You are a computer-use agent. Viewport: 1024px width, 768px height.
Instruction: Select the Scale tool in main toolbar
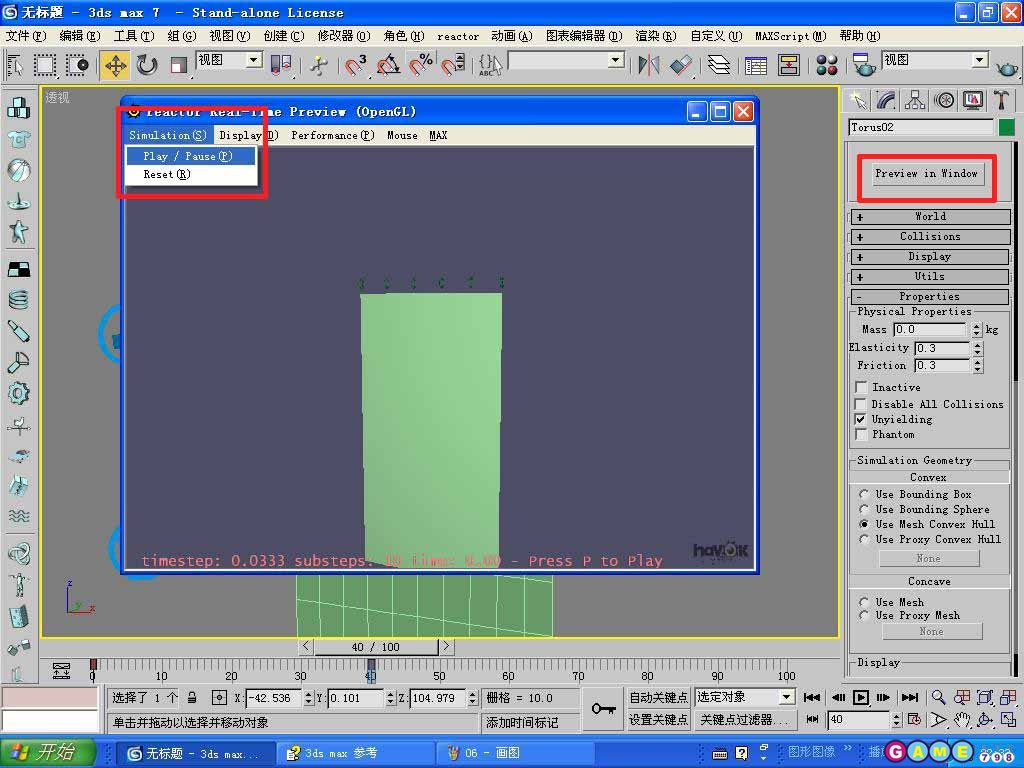pos(178,65)
